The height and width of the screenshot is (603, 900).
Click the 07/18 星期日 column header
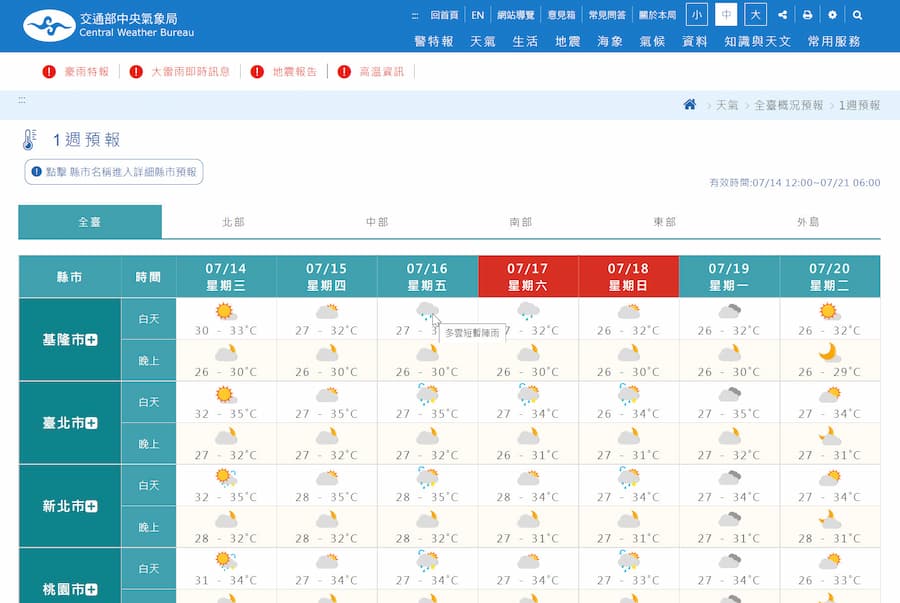pos(629,277)
